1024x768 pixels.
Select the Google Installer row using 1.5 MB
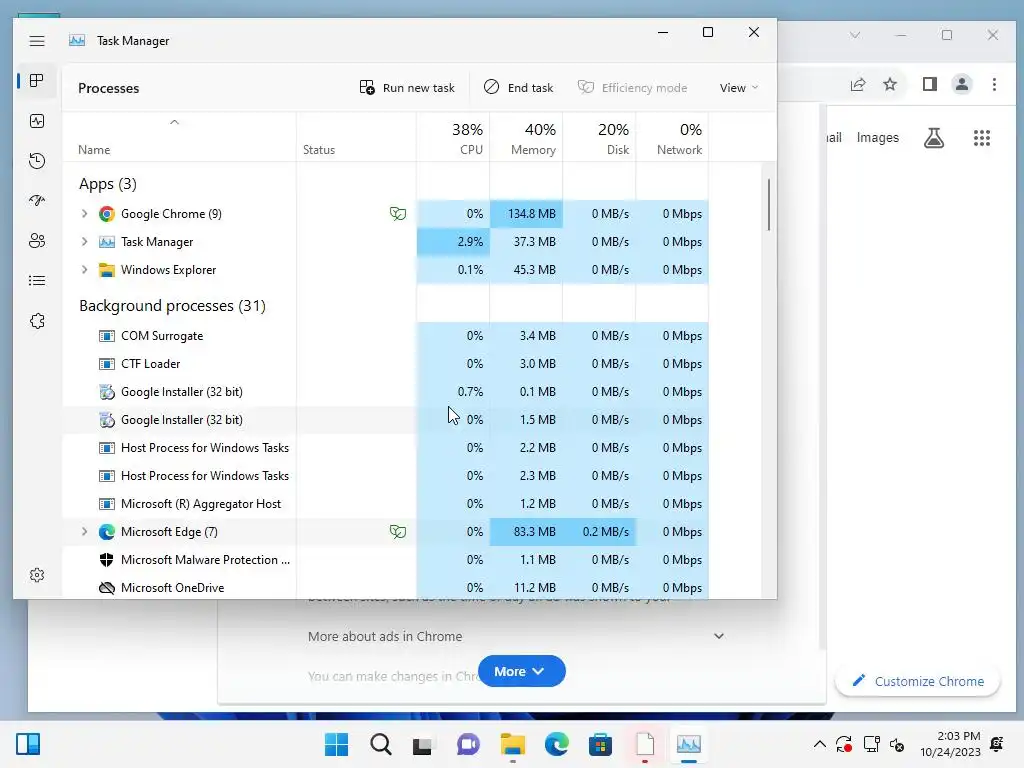click(x=385, y=420)
